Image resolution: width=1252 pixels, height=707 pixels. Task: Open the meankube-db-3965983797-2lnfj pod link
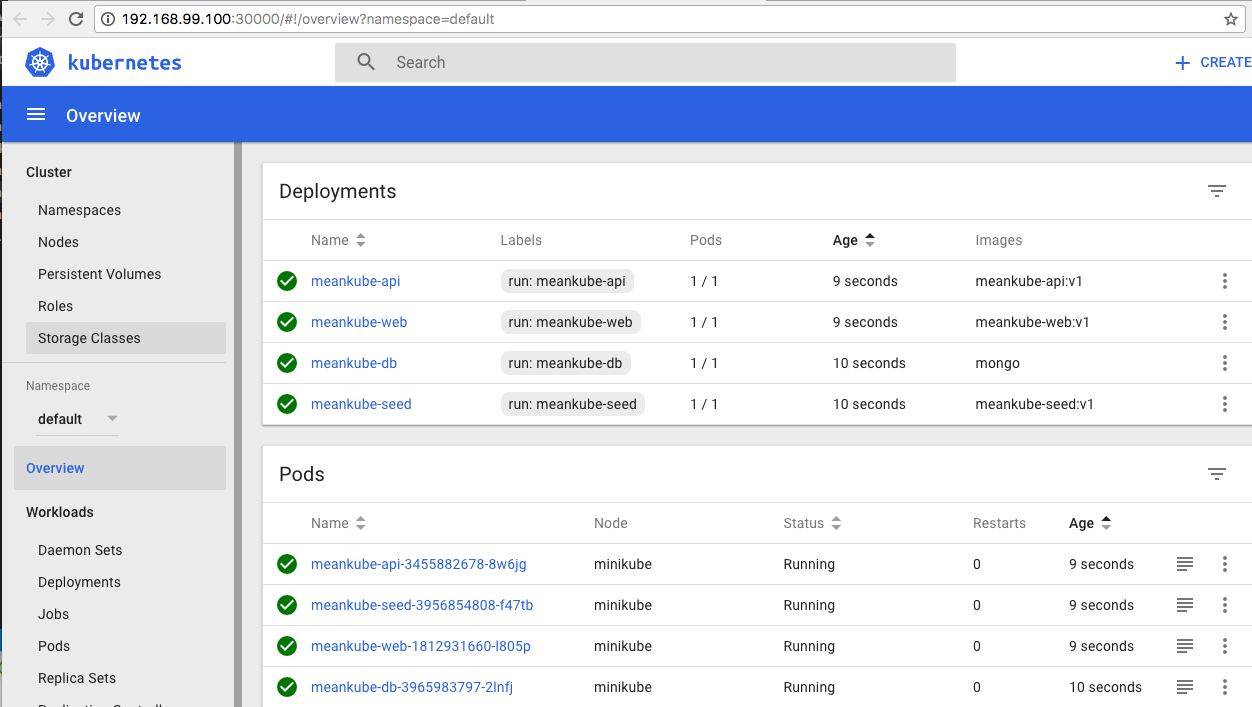pos(411,687)
